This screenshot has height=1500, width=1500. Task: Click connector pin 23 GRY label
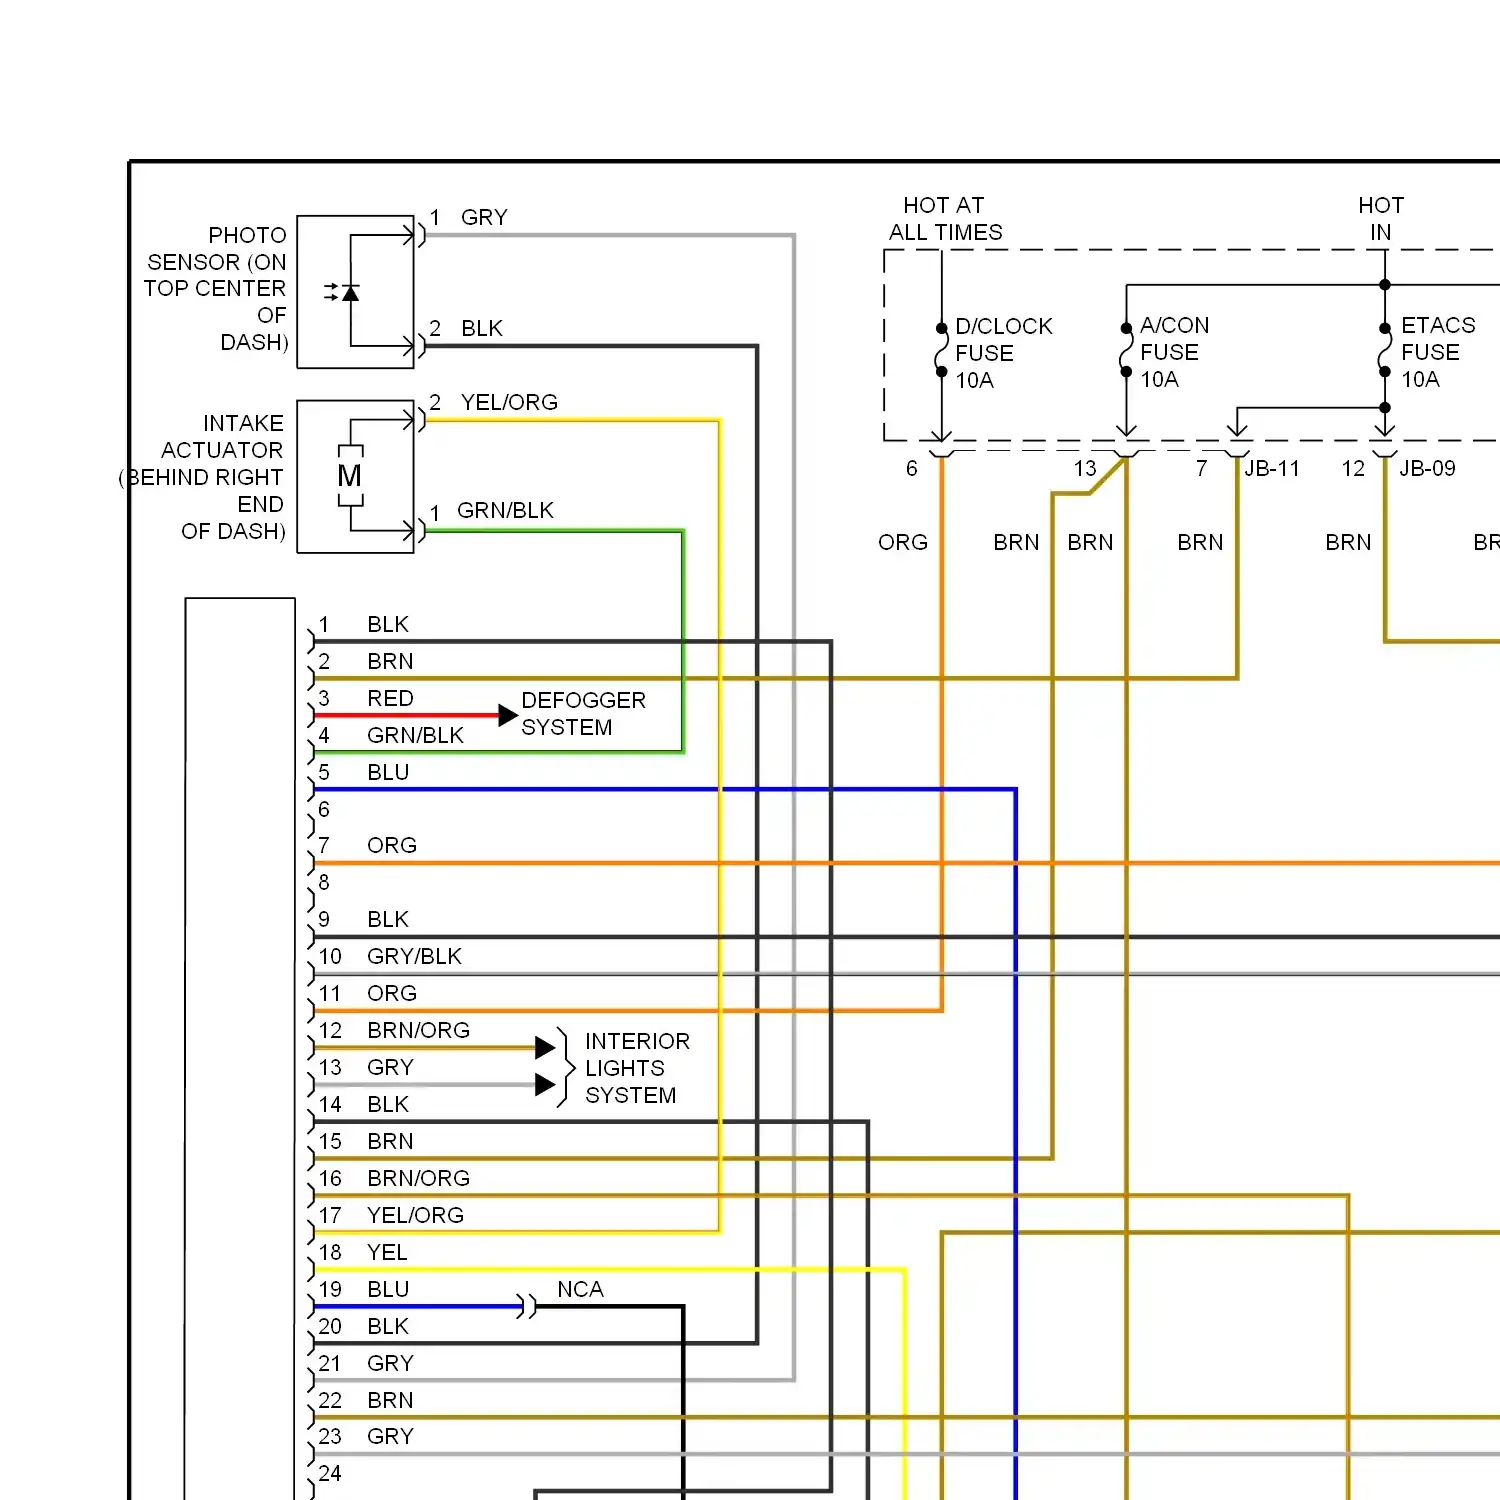coord(390,1436)
